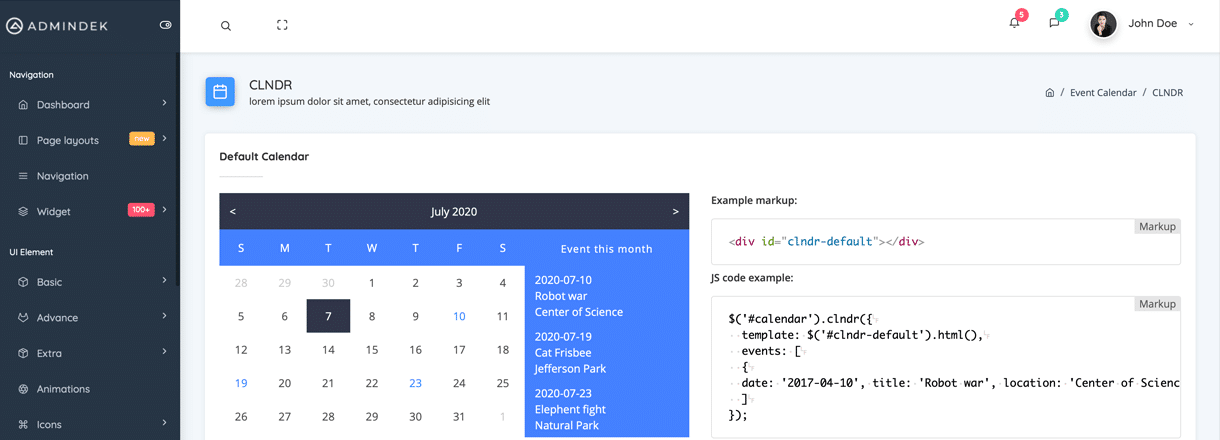This screenshot has width=1220, height=440.
Task: Click the 'new' badge on Page layouts
Action: (x=142, y=139)
